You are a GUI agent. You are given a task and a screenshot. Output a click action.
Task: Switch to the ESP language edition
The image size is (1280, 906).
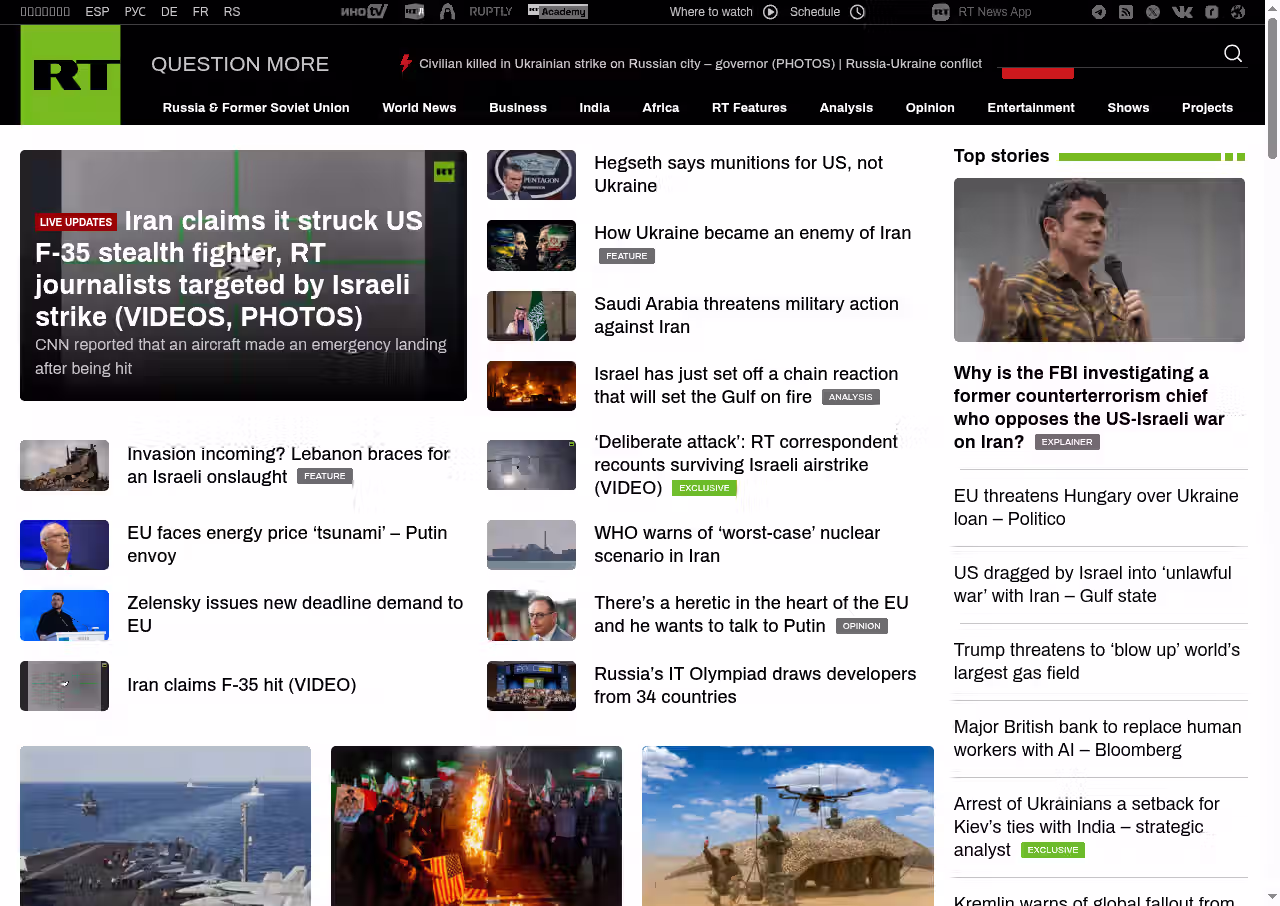pyautogui.click(x=97, y=12)
